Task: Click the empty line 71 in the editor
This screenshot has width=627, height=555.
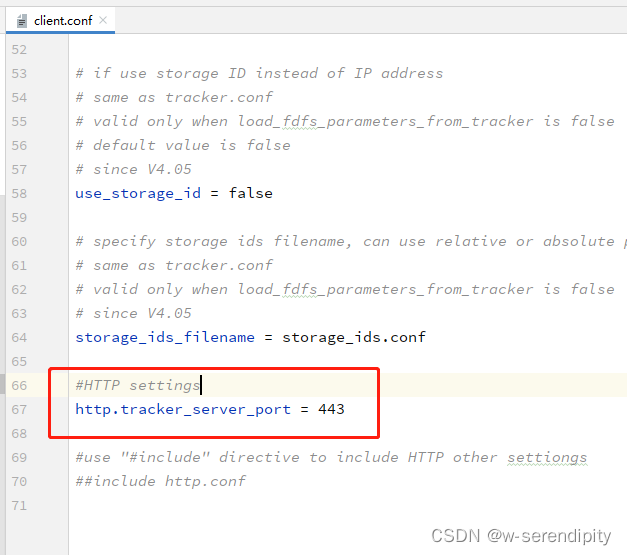Action: [x=300, y=505]
